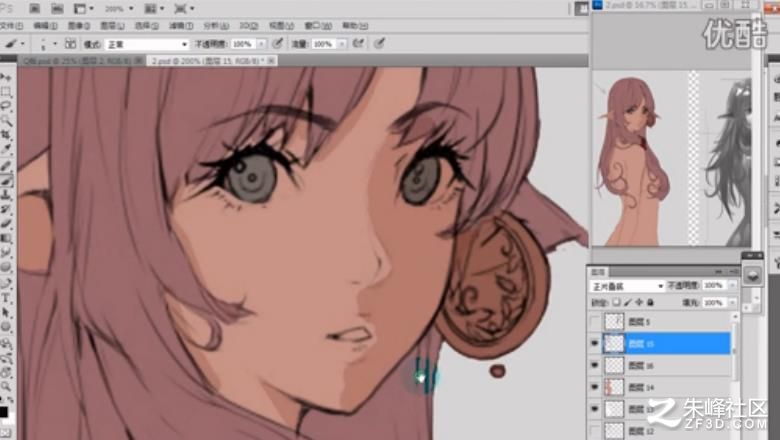Toggle lock position for layer
780x440 pixels.
639,302
